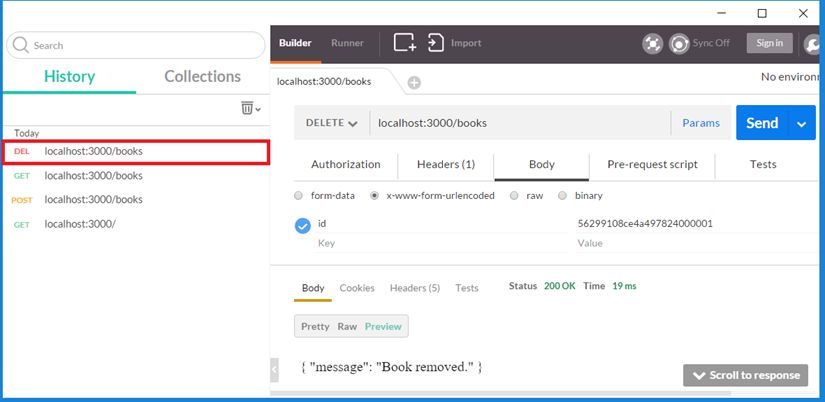Image resolution: width=825 pixels, height=402 pixels.
Task: Select the Pre-request script tab
Action: [652, 165]
